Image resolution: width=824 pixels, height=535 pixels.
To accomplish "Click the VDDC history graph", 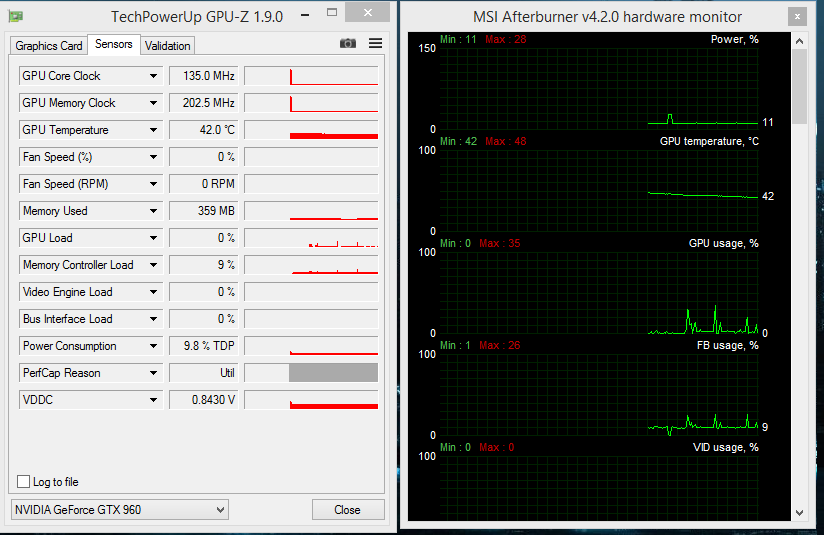I will [311, 400].
